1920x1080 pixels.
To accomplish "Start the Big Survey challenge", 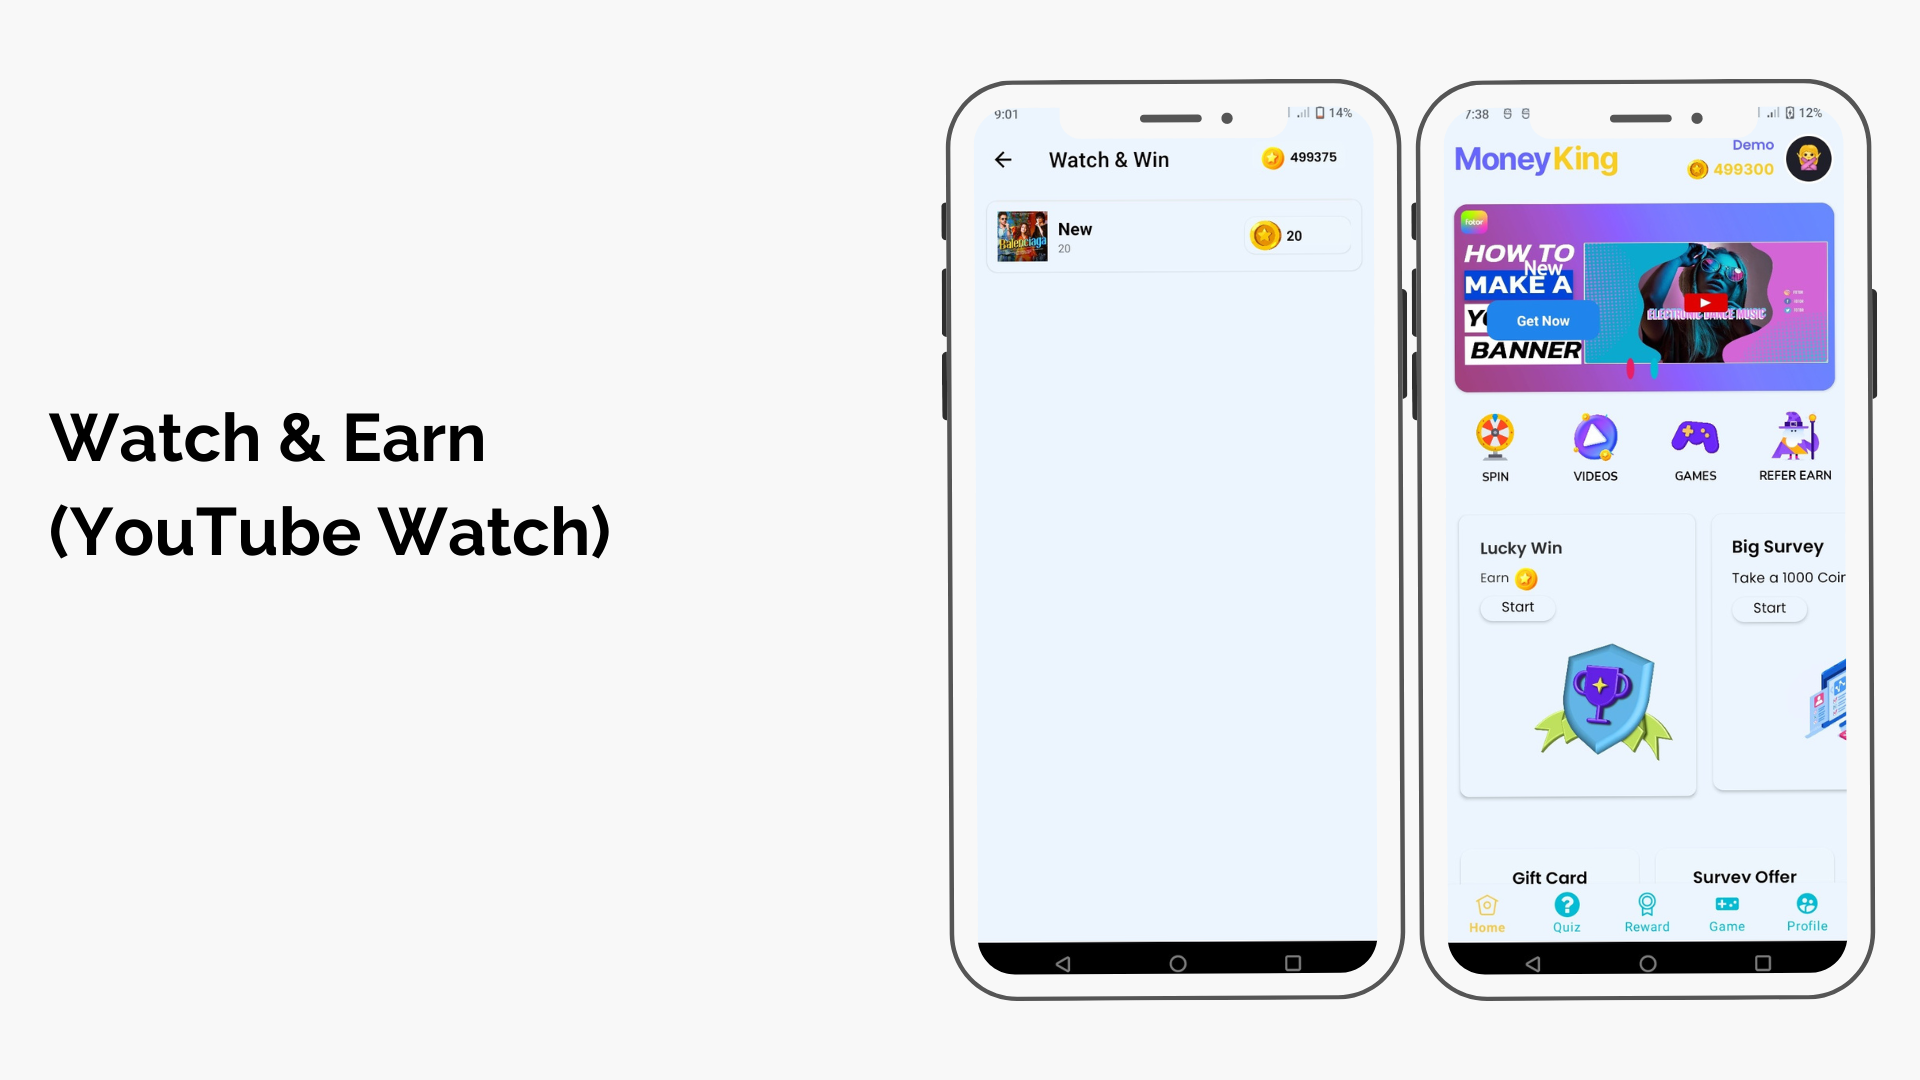I will [1768, 607].
